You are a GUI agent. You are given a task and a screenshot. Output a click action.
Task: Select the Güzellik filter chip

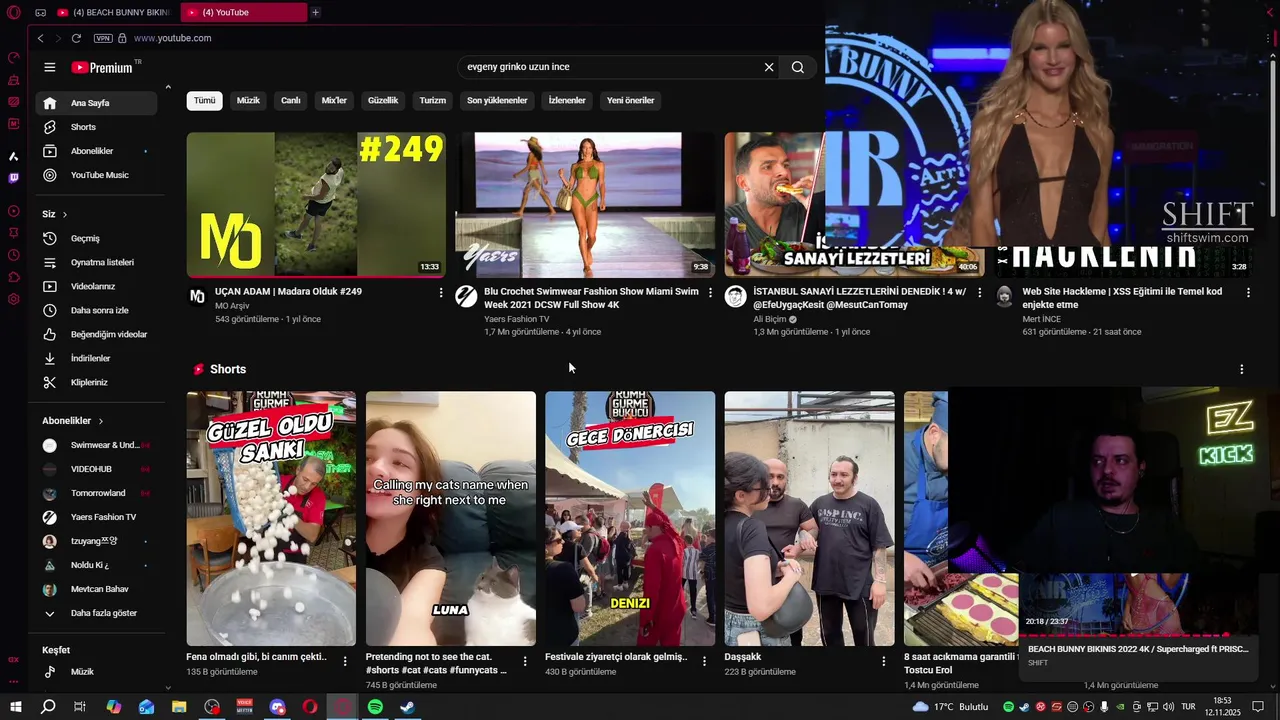[x=383, y=101]
